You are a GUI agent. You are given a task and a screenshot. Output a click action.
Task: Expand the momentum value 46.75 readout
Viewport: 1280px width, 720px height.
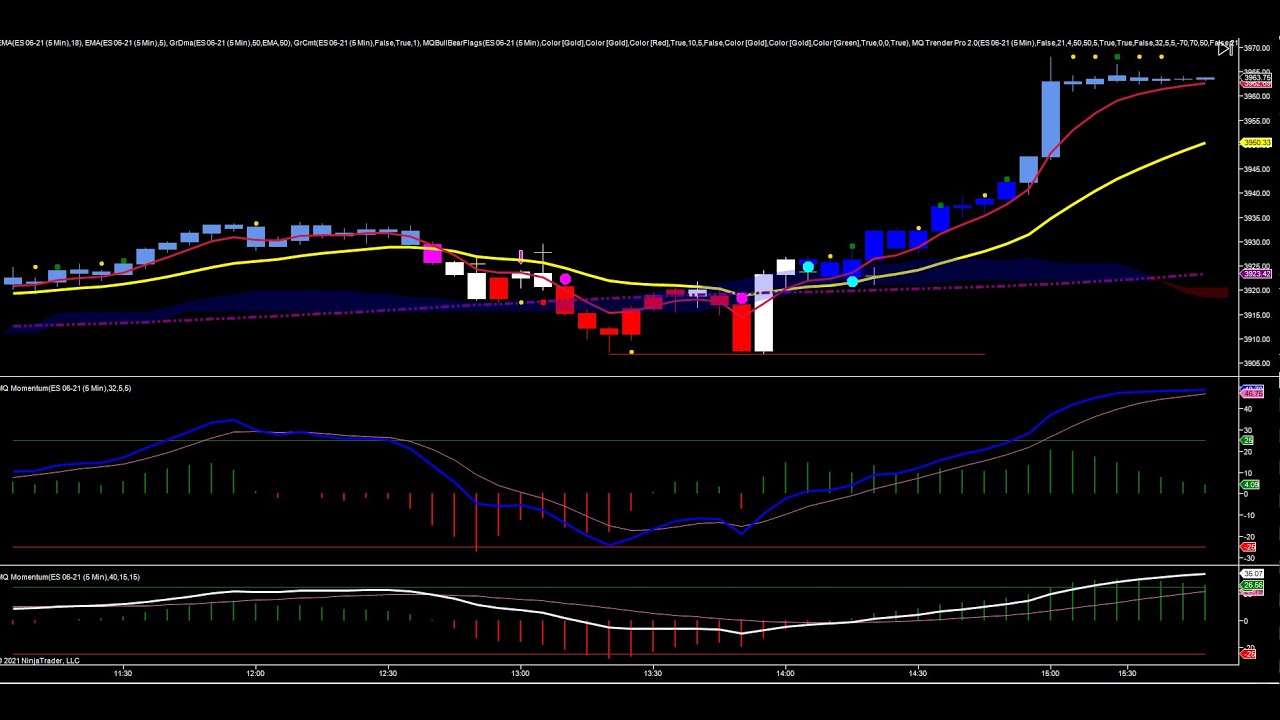click(x=1251, y=392)
